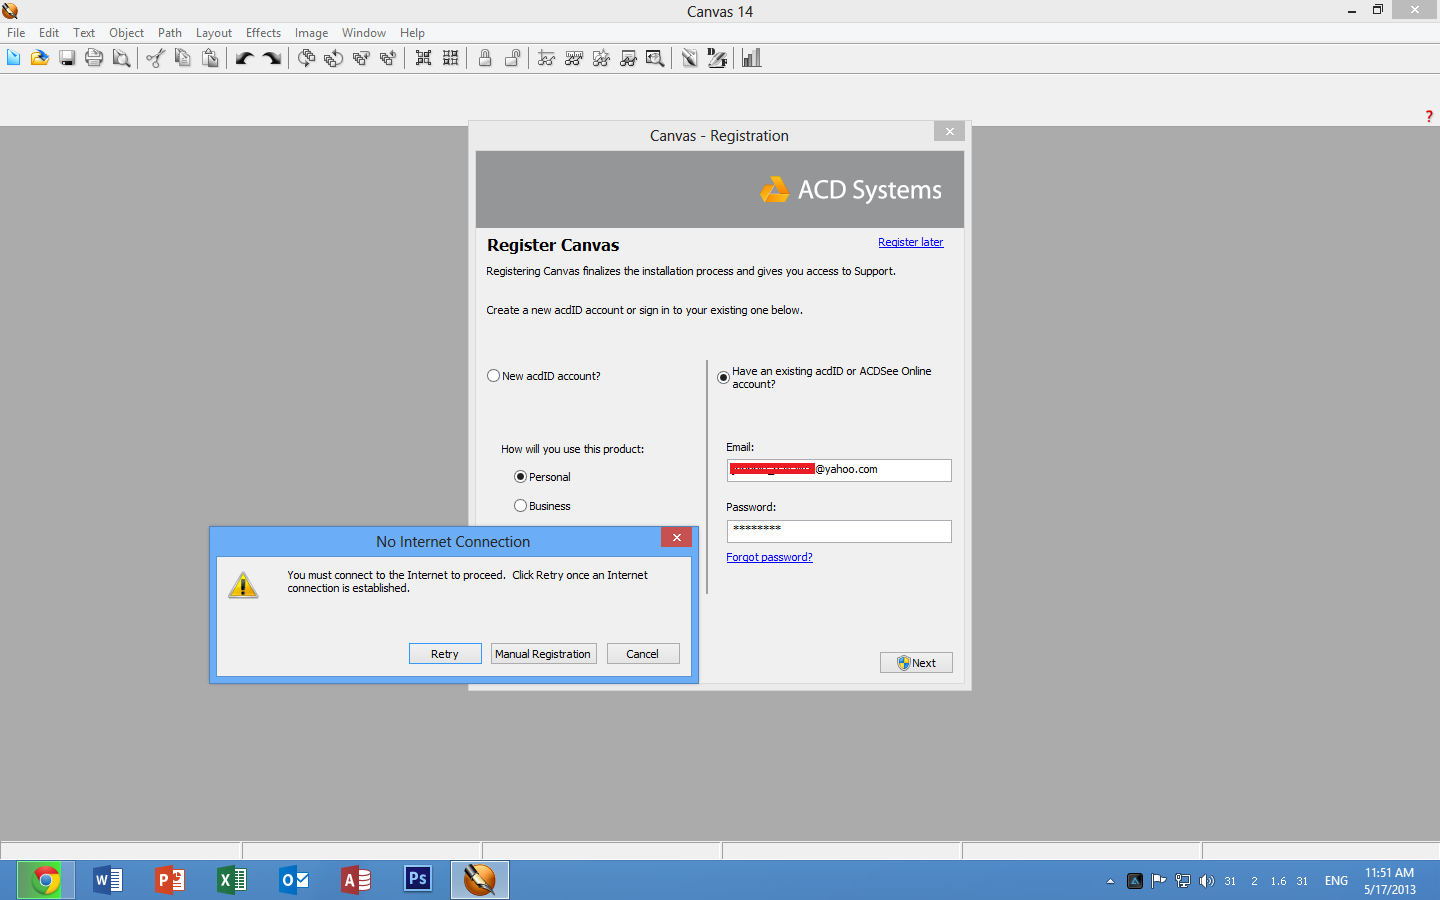Image resolution: width=1440 pixels, height=900 pixels.
Task: Close the No Internet Connection dialog
Action: click(677, 537)
